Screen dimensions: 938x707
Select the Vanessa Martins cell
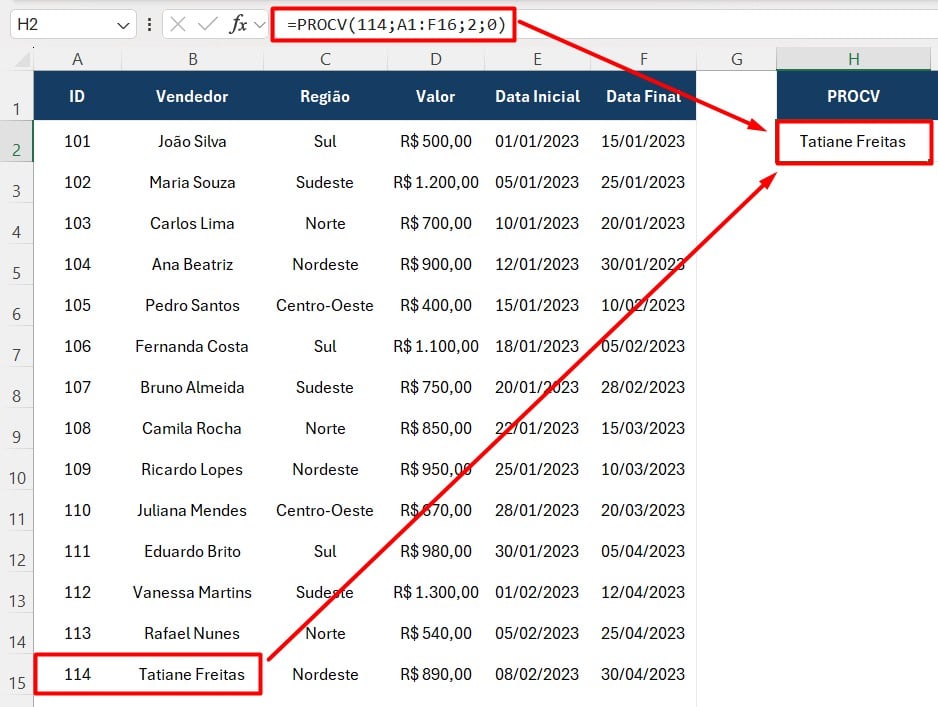(192, 592)
